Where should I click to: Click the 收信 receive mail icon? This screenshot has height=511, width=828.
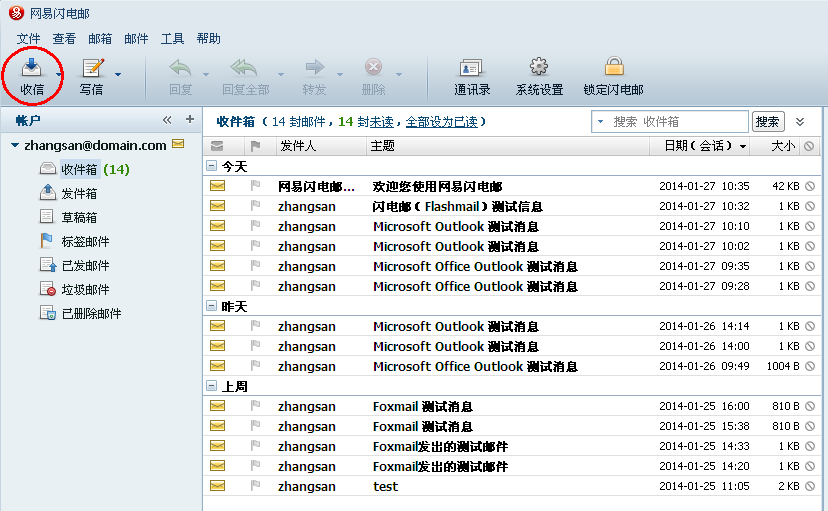click(x=31, y=68)
